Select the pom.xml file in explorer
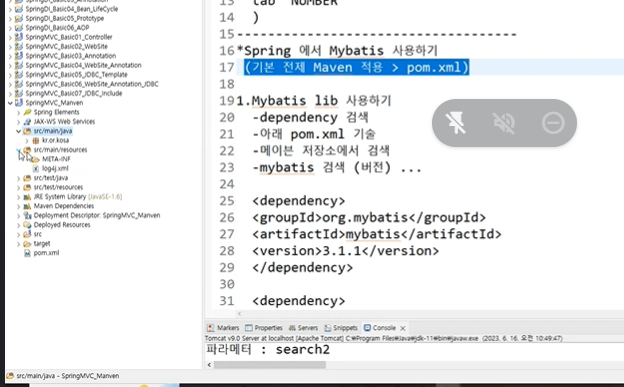The height and width of the screenshot is (387, 624). pos(46,253)
